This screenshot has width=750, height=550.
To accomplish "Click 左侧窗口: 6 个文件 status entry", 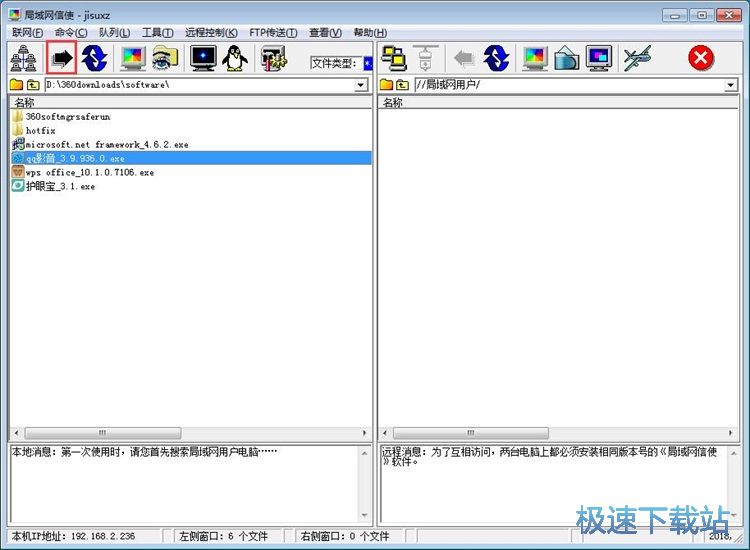I will click(x=223, y=536).
